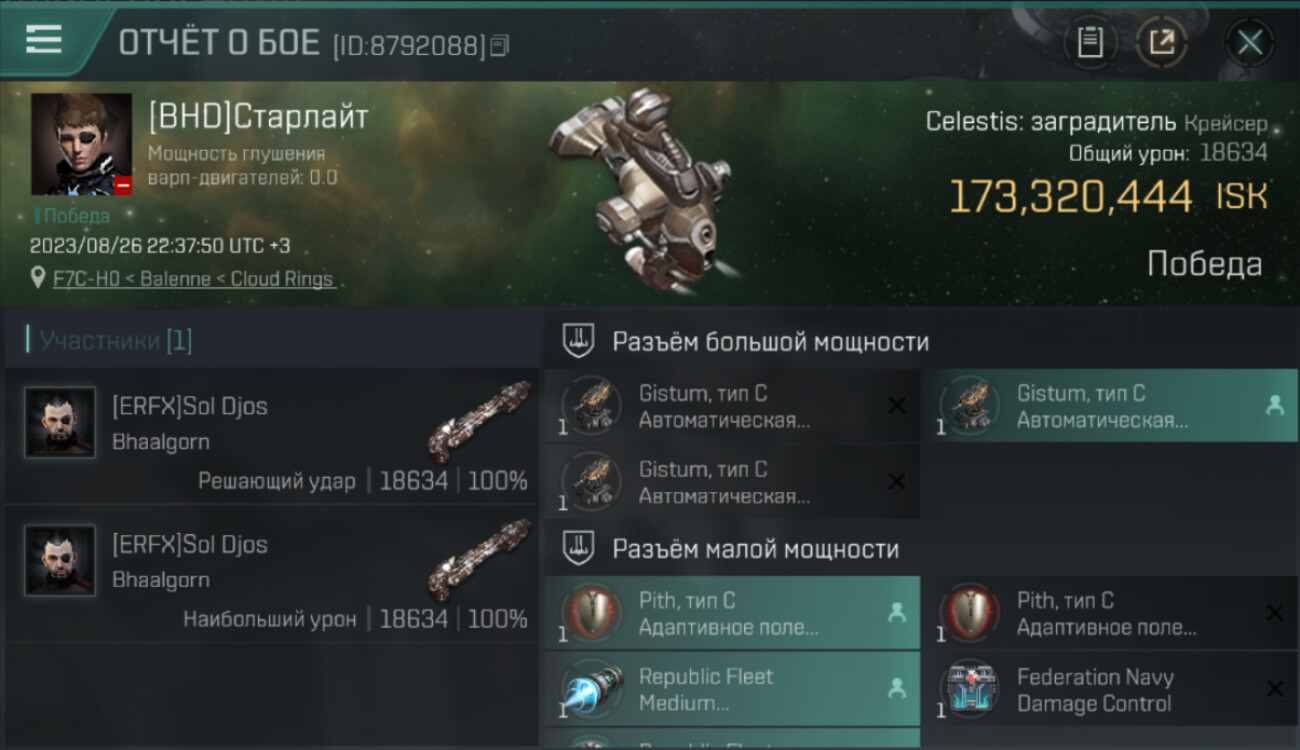Click the Republic Fleet Medium module icon
The height and width of the screenshot is (750, 1300).
click(x=588, y=690)
